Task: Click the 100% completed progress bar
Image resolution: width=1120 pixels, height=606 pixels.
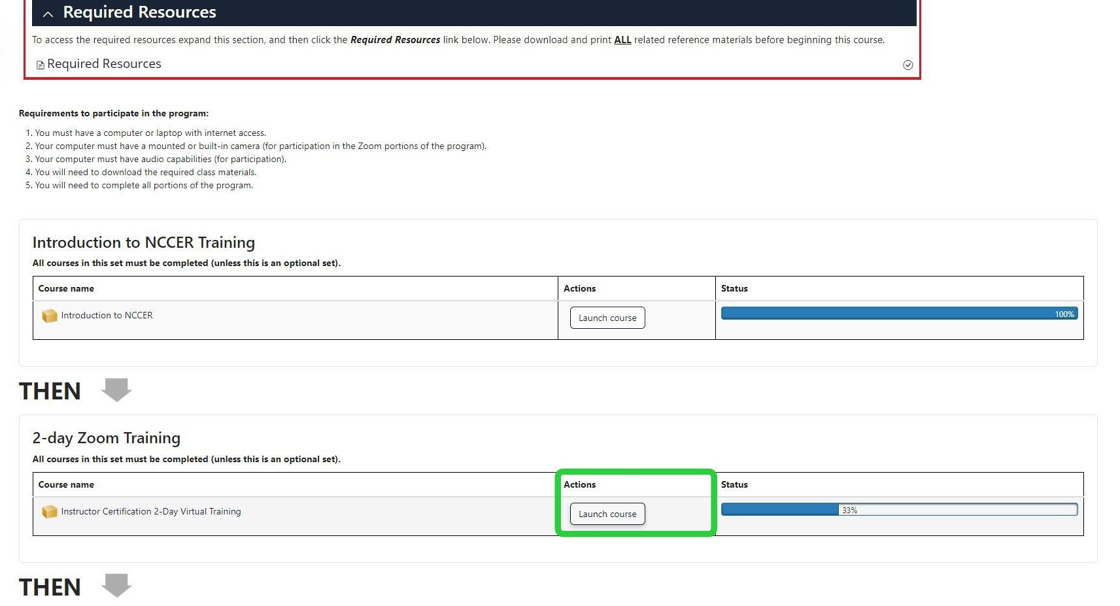Action: (x=898, y=314)
